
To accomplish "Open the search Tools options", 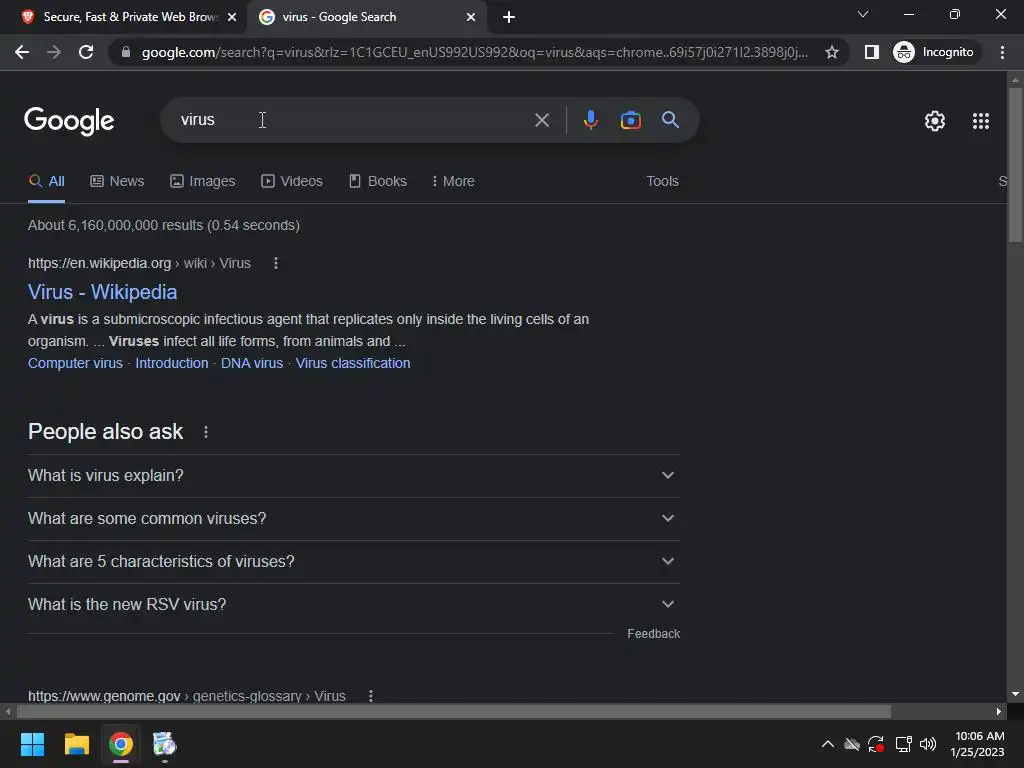I will click(662, 182).
